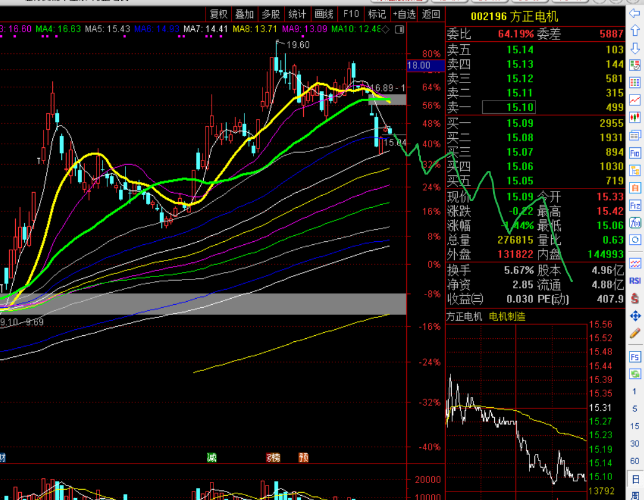Click the 002196 方正电机 stock title
This screenshot has width=644, height=500.
[514, 16]
